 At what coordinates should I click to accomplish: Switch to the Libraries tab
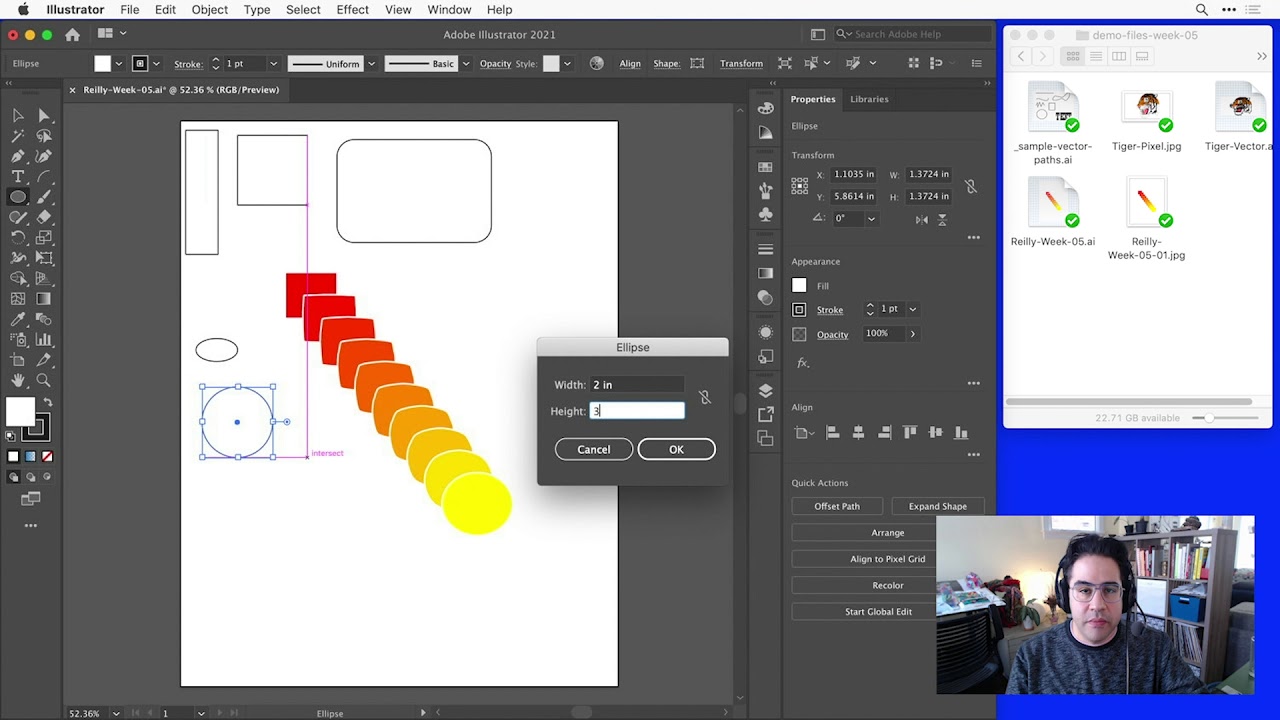869,99
